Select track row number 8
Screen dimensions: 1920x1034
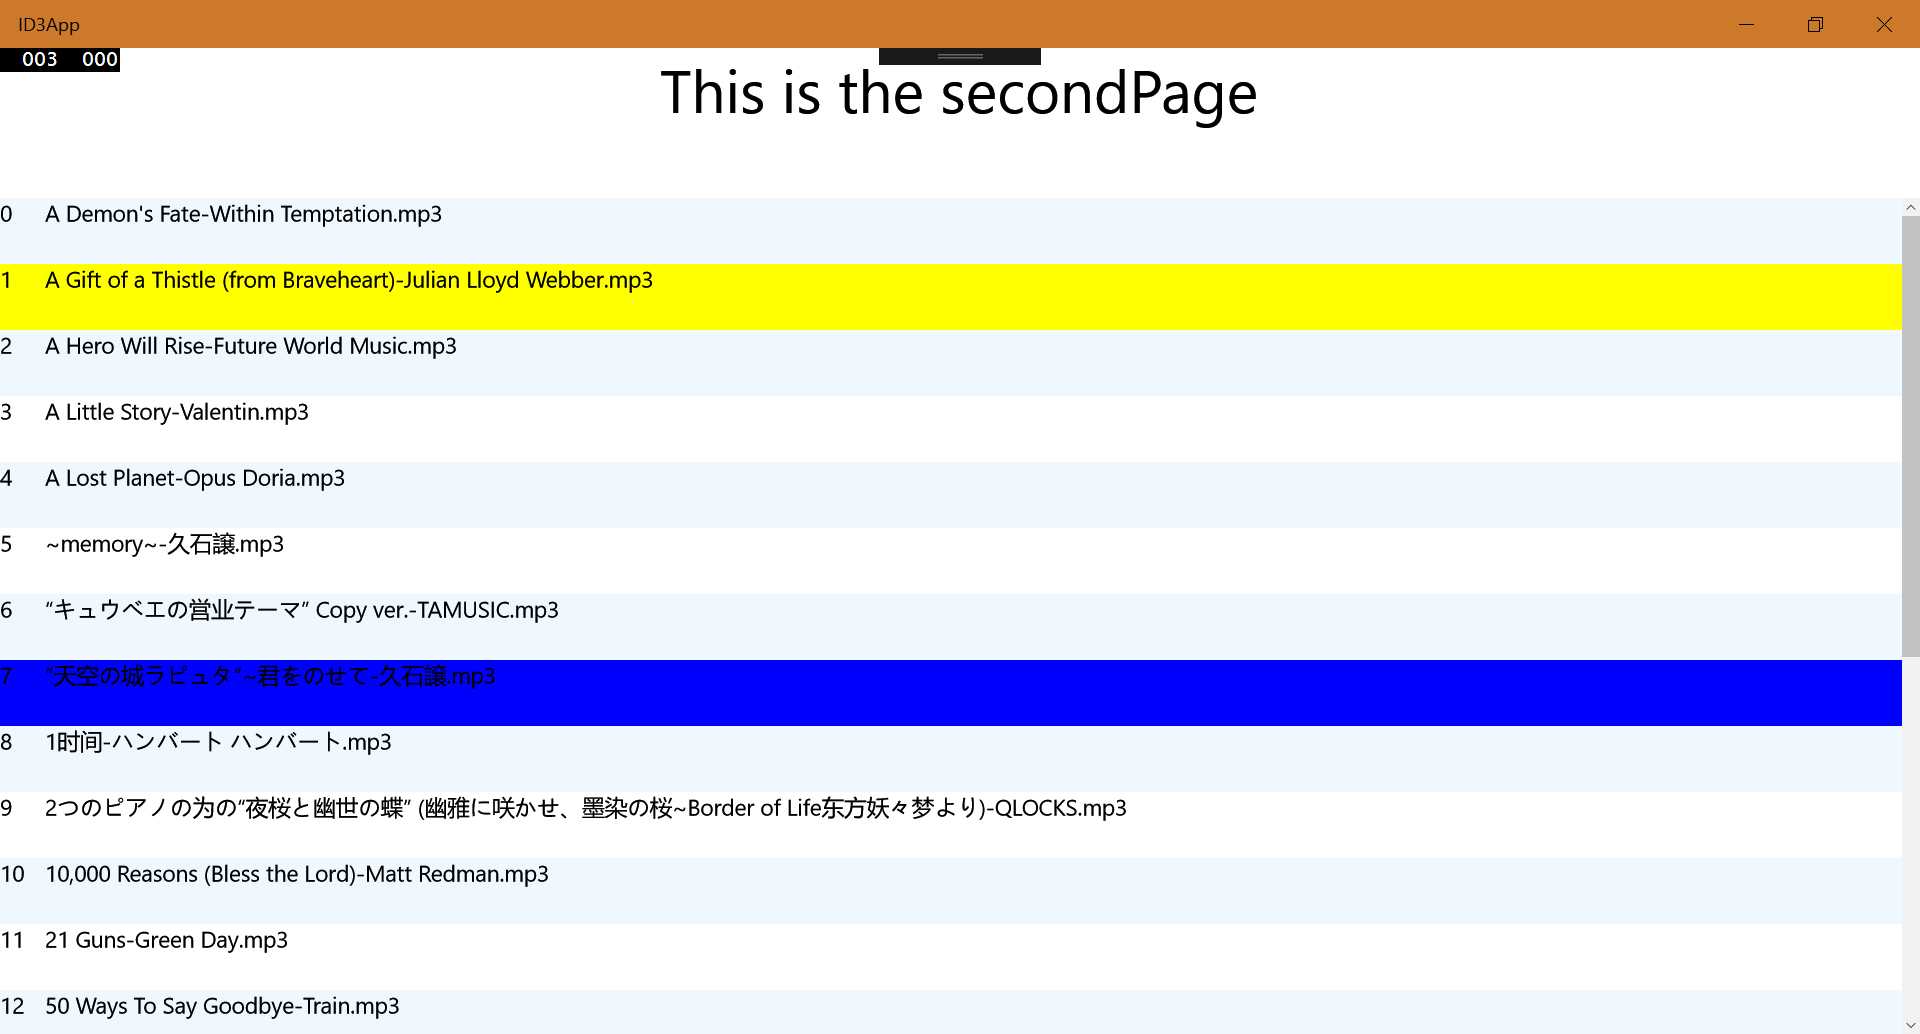pyautogui.click(x=950, y=759)
